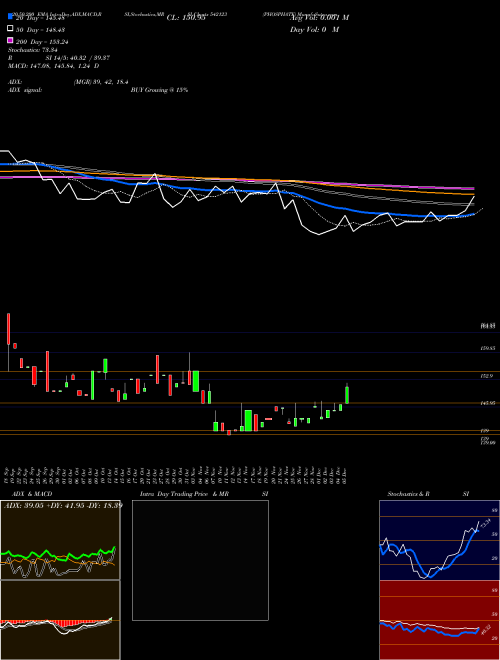
Task: Click the Avg Vol: 0.001 M value
Action: (x=319, y=18)
